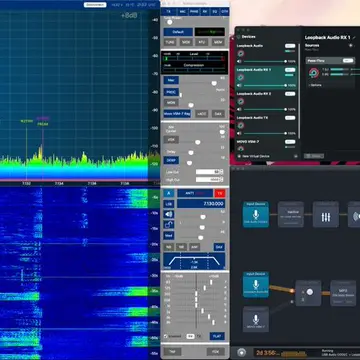
Task: Toggle the Loopback Audio TX switch
Action: 290,118
